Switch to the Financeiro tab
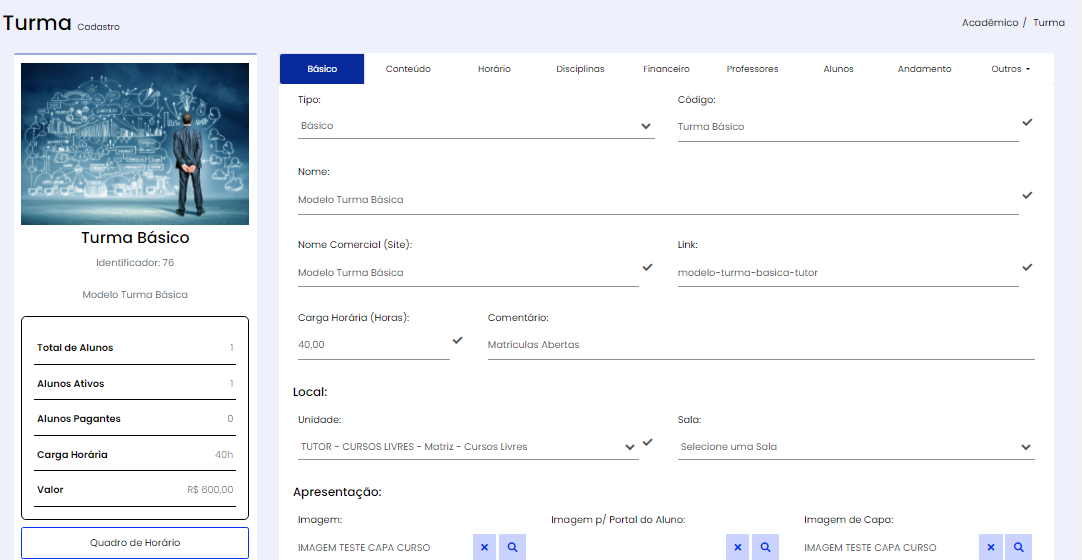The width and height of the screenshot is (1082, 560). click(666, 69)
